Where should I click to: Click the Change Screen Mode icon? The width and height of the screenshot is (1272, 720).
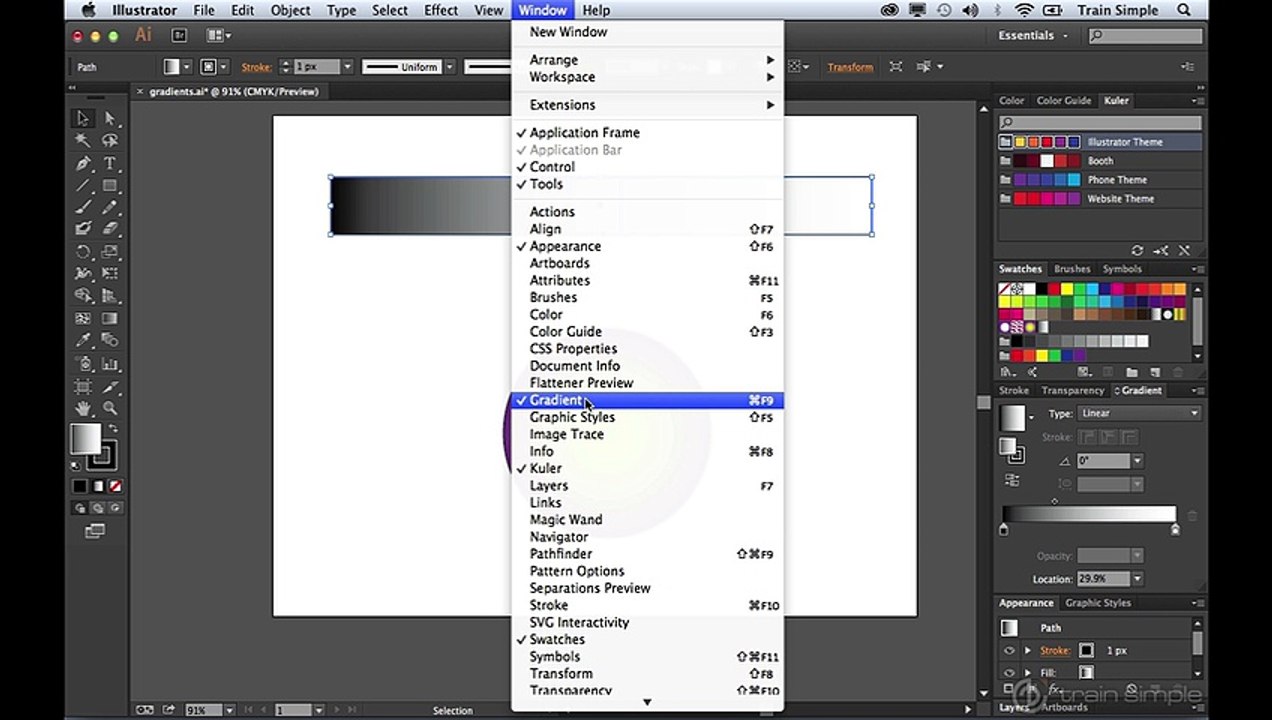tap(95, 532)
